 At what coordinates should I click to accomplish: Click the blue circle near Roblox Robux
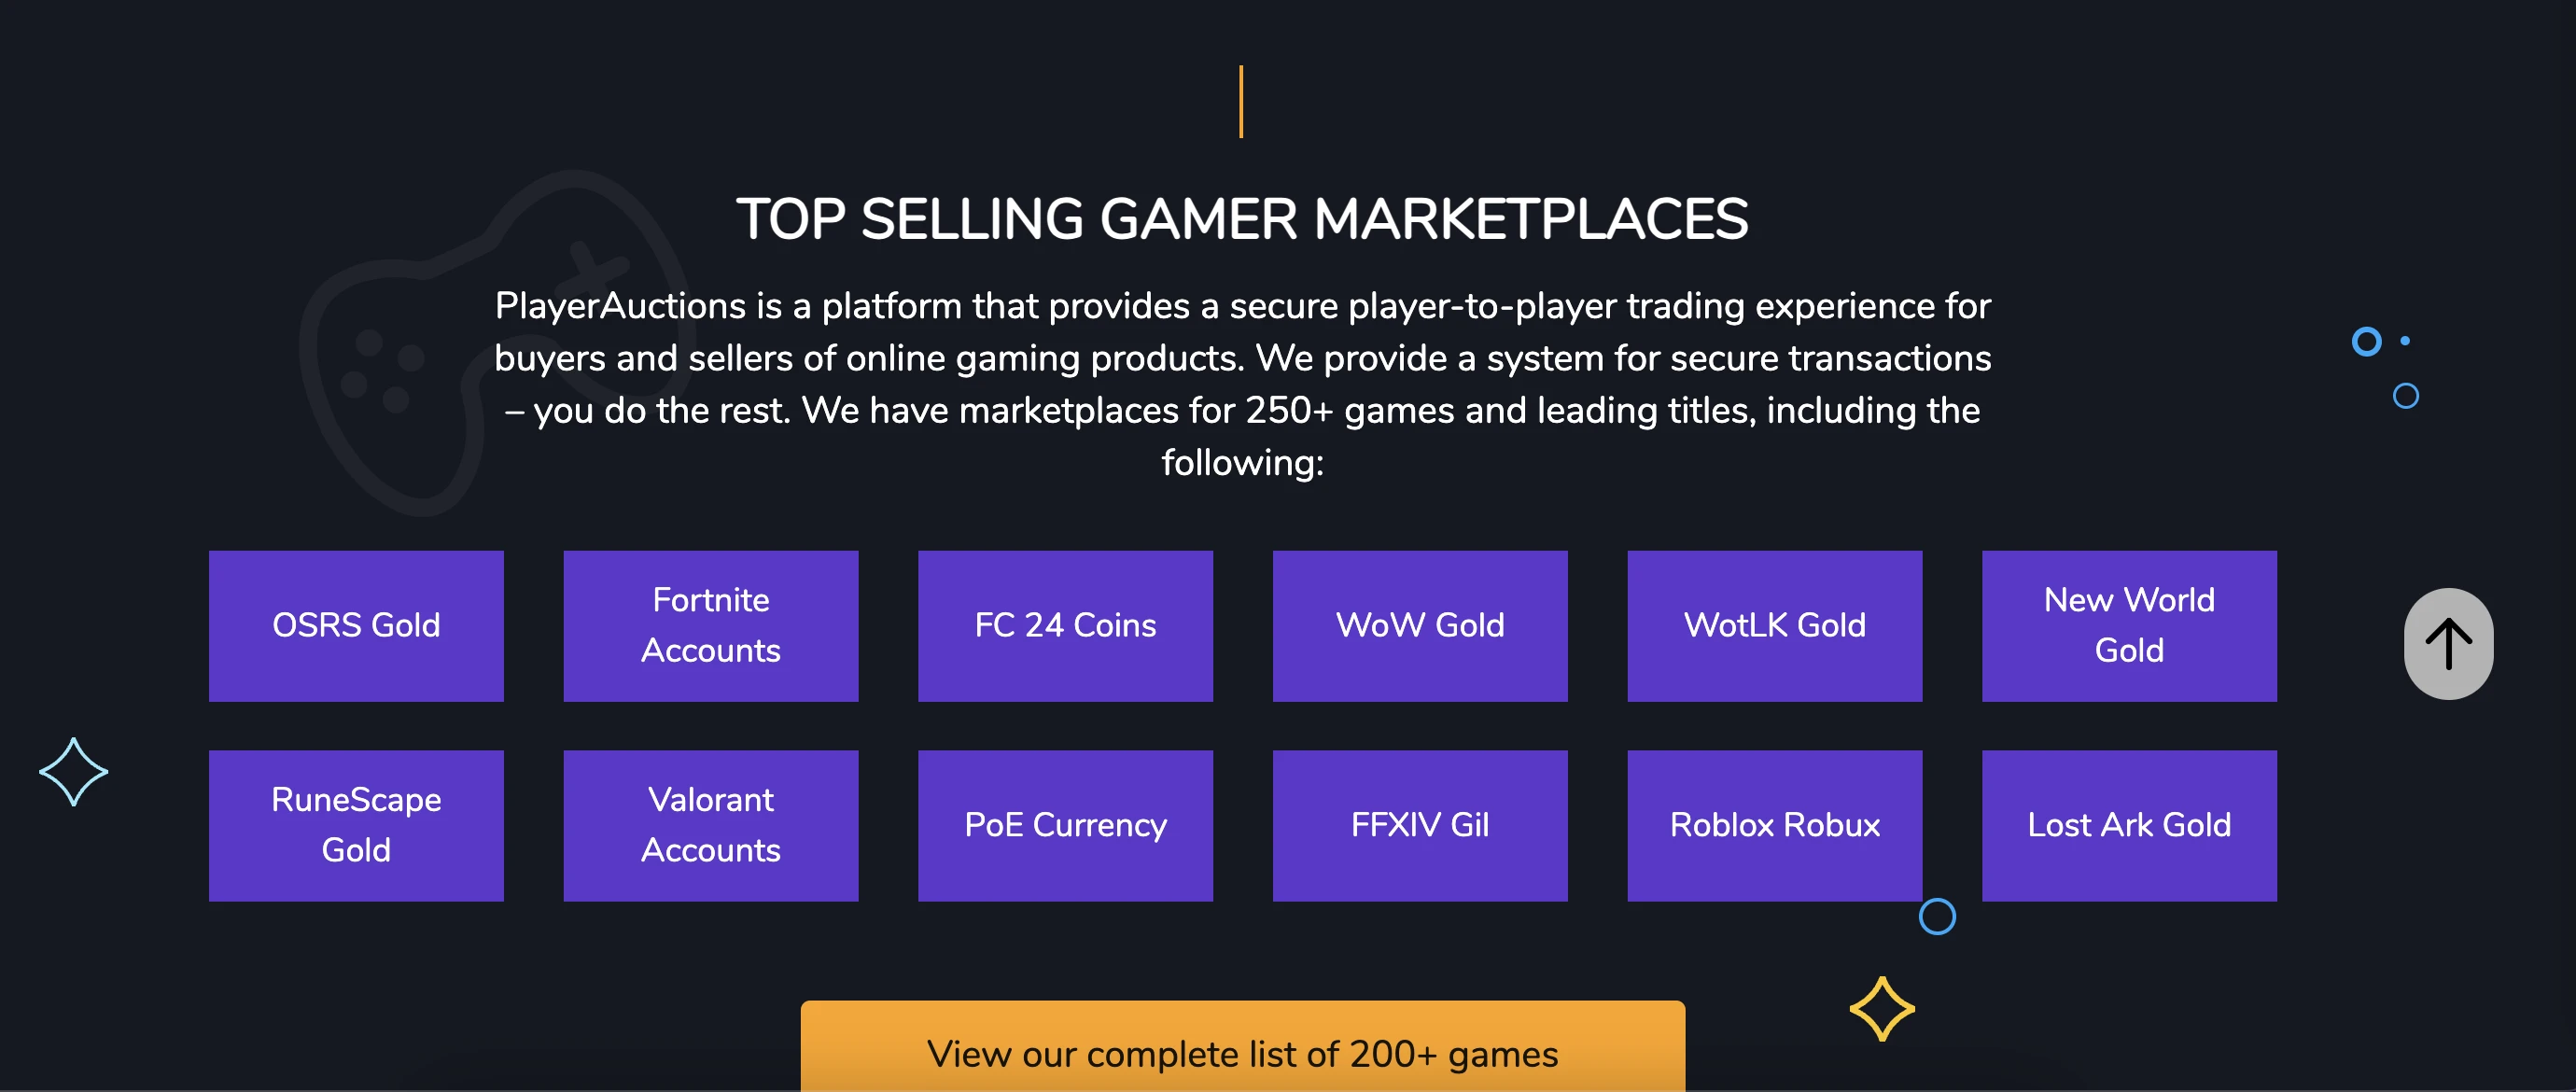click(x=1937, y=917)
